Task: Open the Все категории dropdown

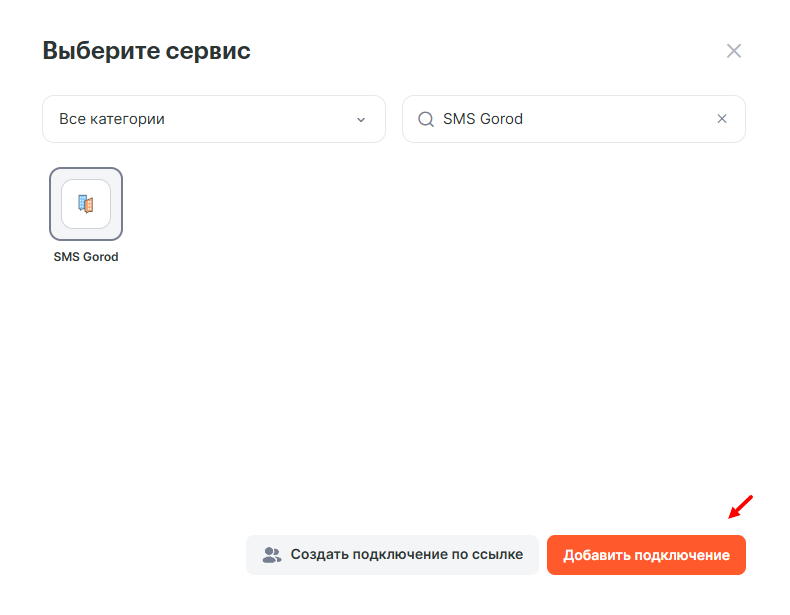Action: point(213,119)
